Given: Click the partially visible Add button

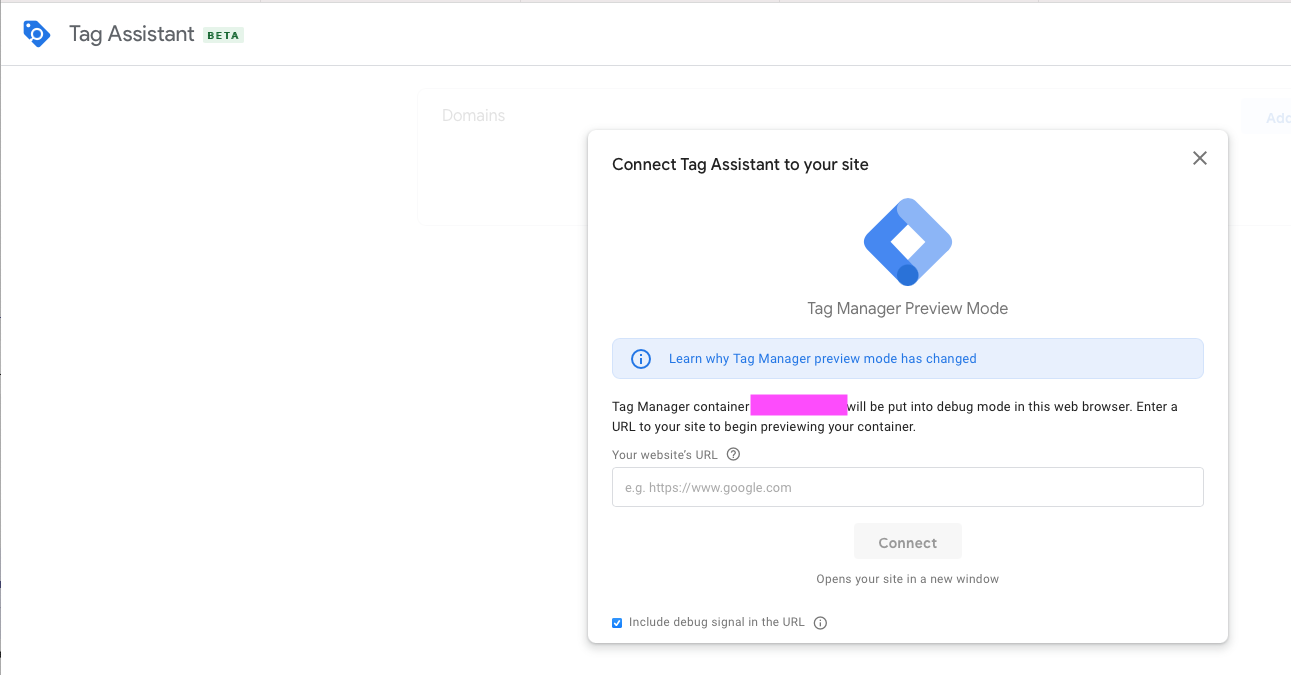Looking at the screenshot, I should 1275,118.
